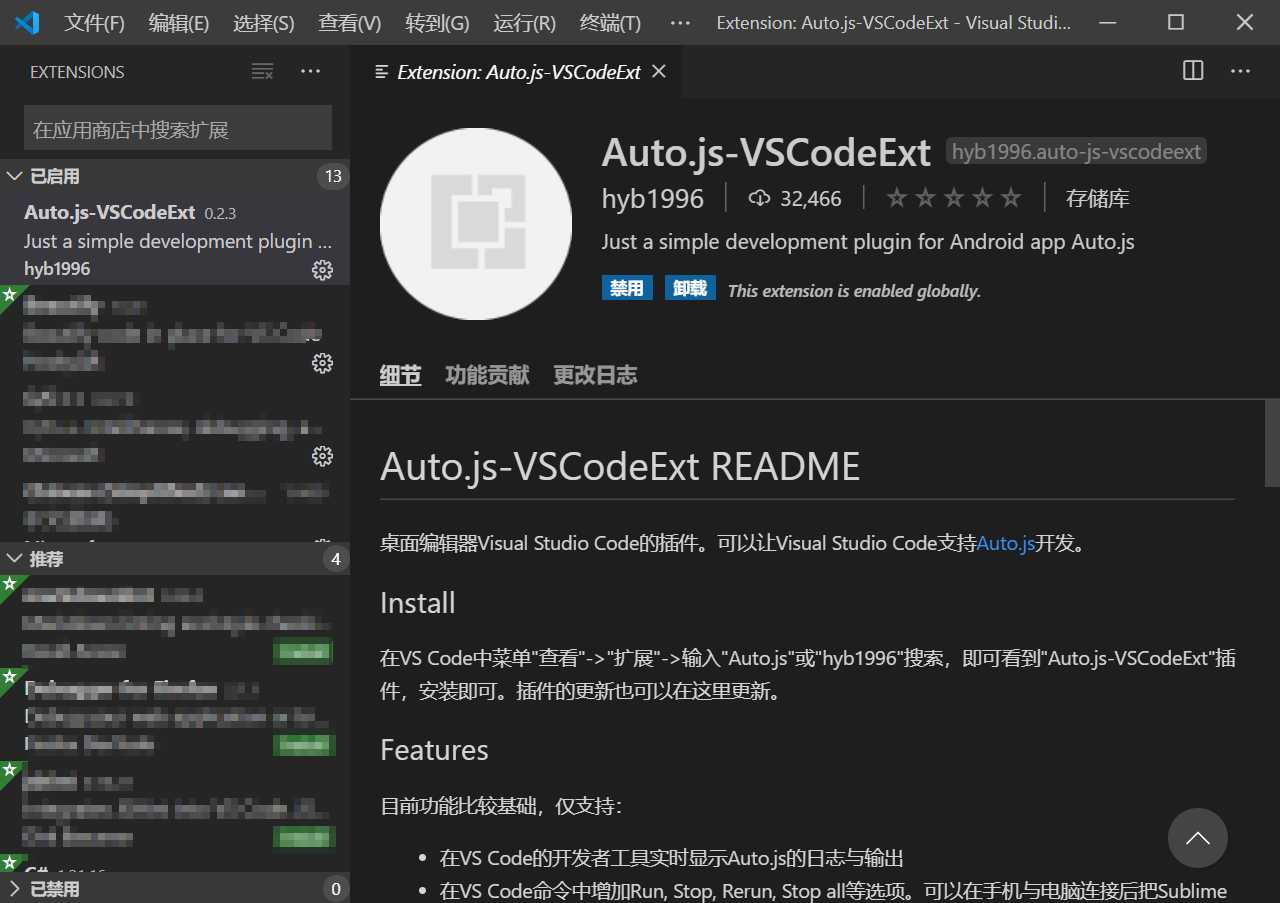Click the EXTENSIONS panel title
This screenshot has height=903, width=1280.
[77, 72]
